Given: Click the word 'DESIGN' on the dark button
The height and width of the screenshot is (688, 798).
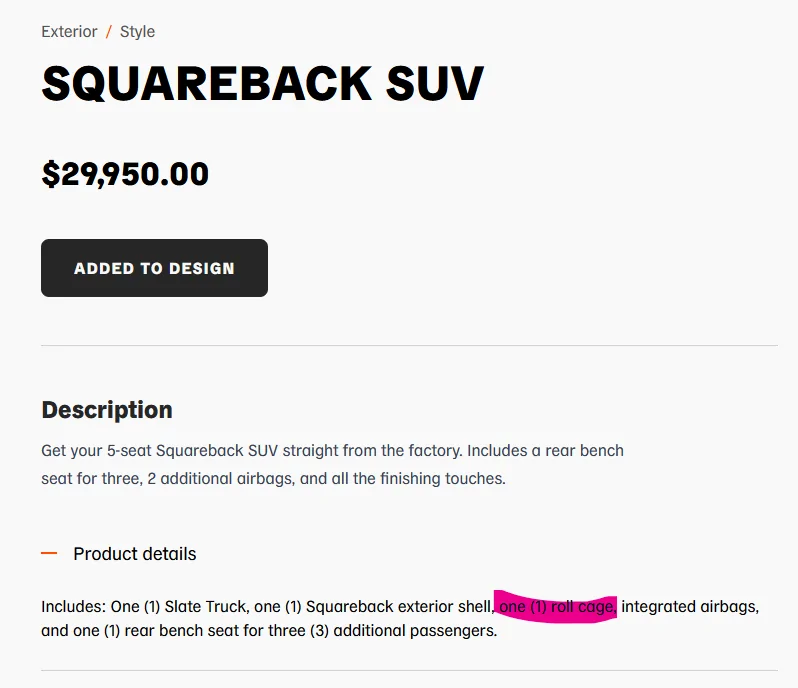Looking at the screenshot, I should (x=202, y=268).
